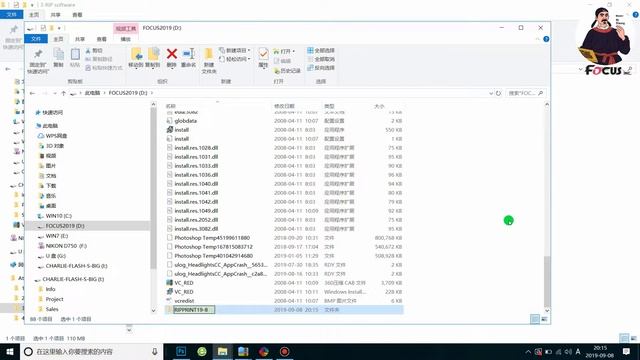Open the Project folder in tree
640x360 pixels.
[x=54, y=299]
